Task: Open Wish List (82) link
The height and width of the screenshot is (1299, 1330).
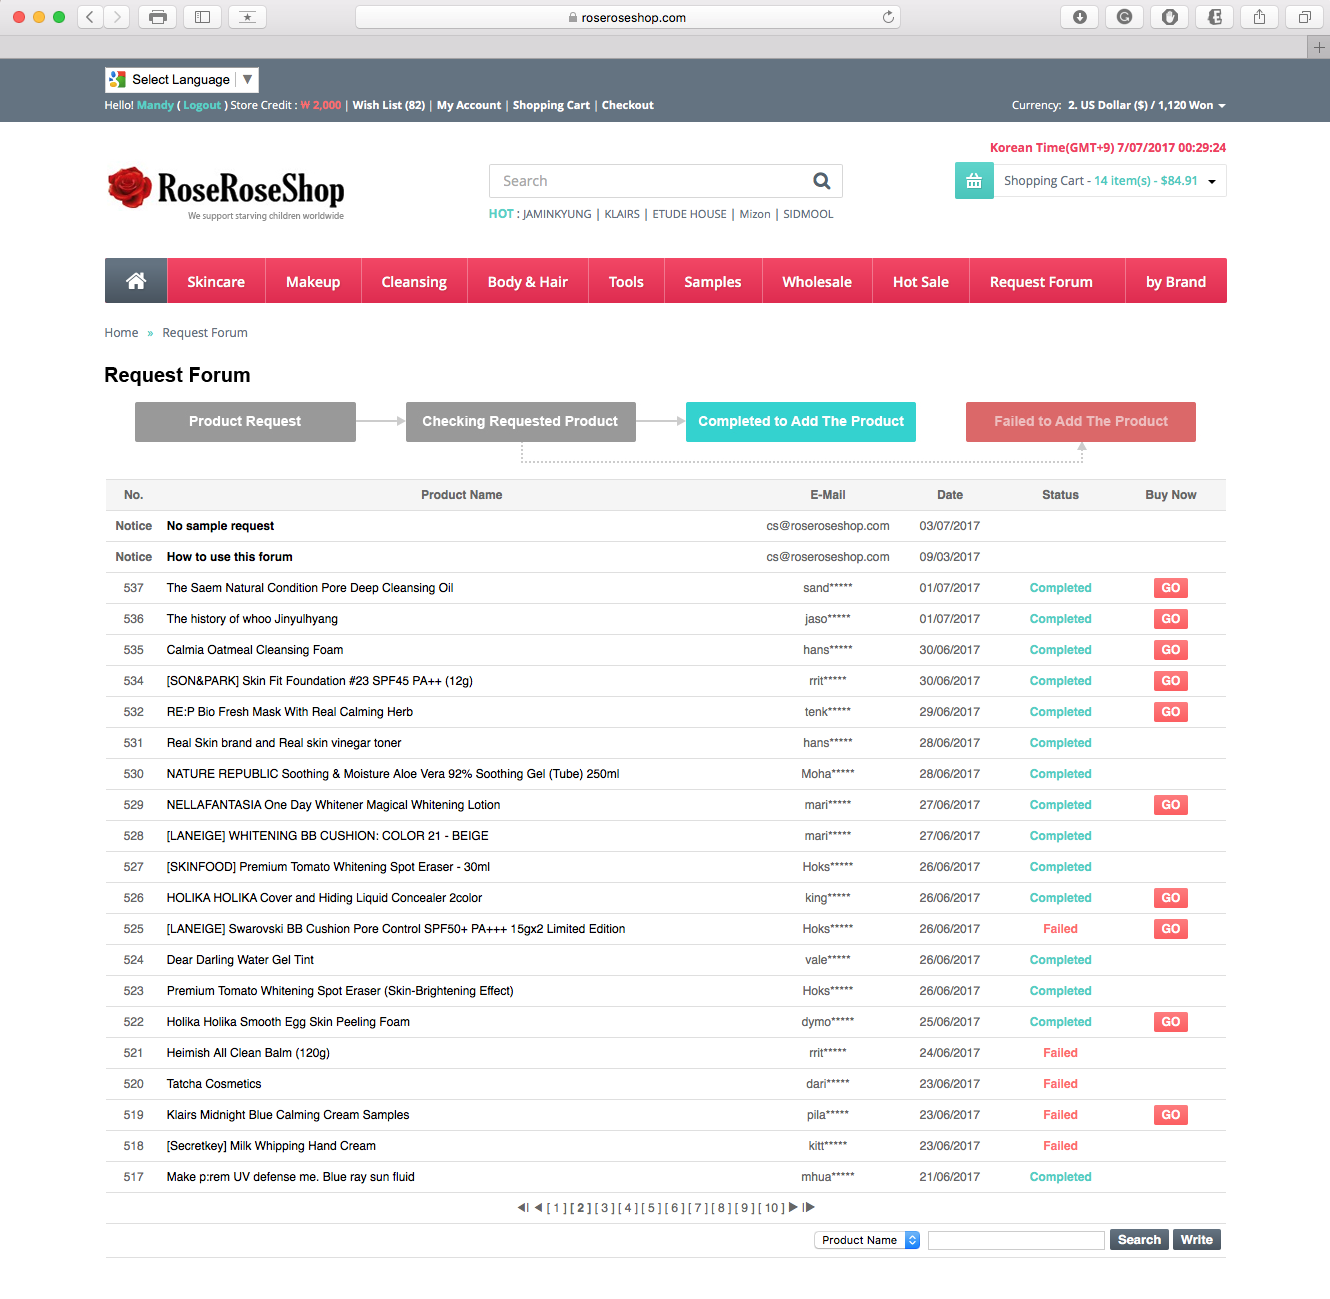Action: coord(389,105)
